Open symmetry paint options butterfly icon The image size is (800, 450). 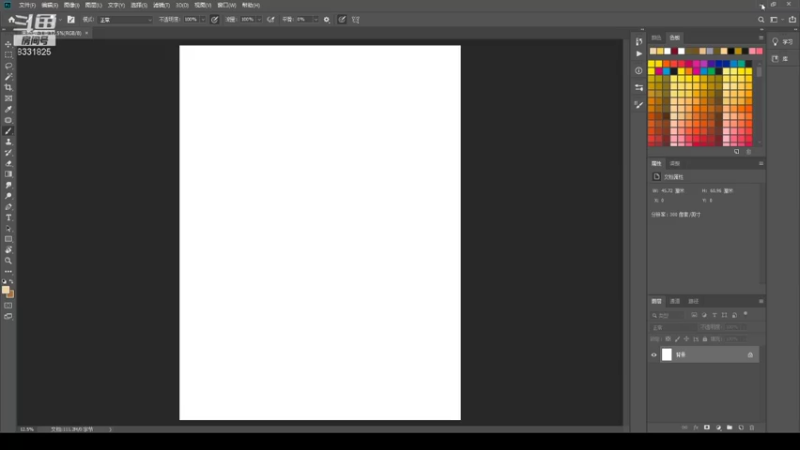(356, 19)
